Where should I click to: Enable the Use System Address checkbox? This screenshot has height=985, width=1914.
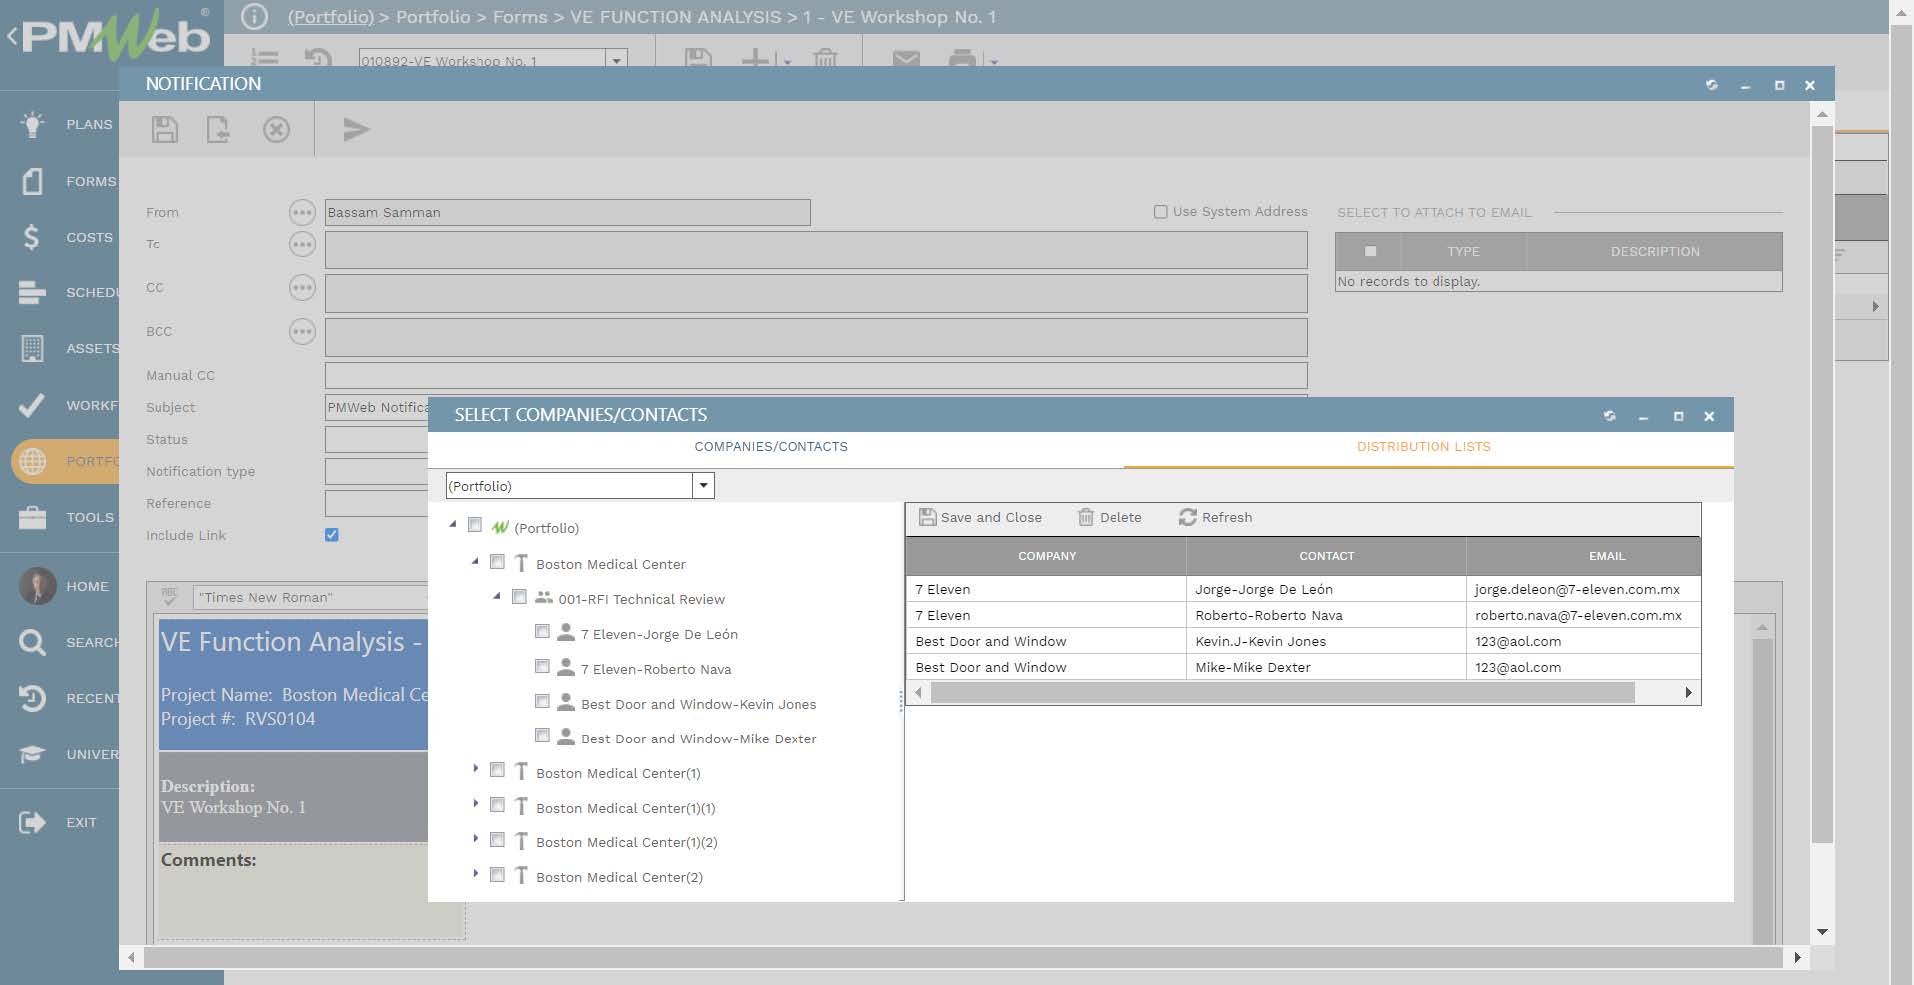1161,211
